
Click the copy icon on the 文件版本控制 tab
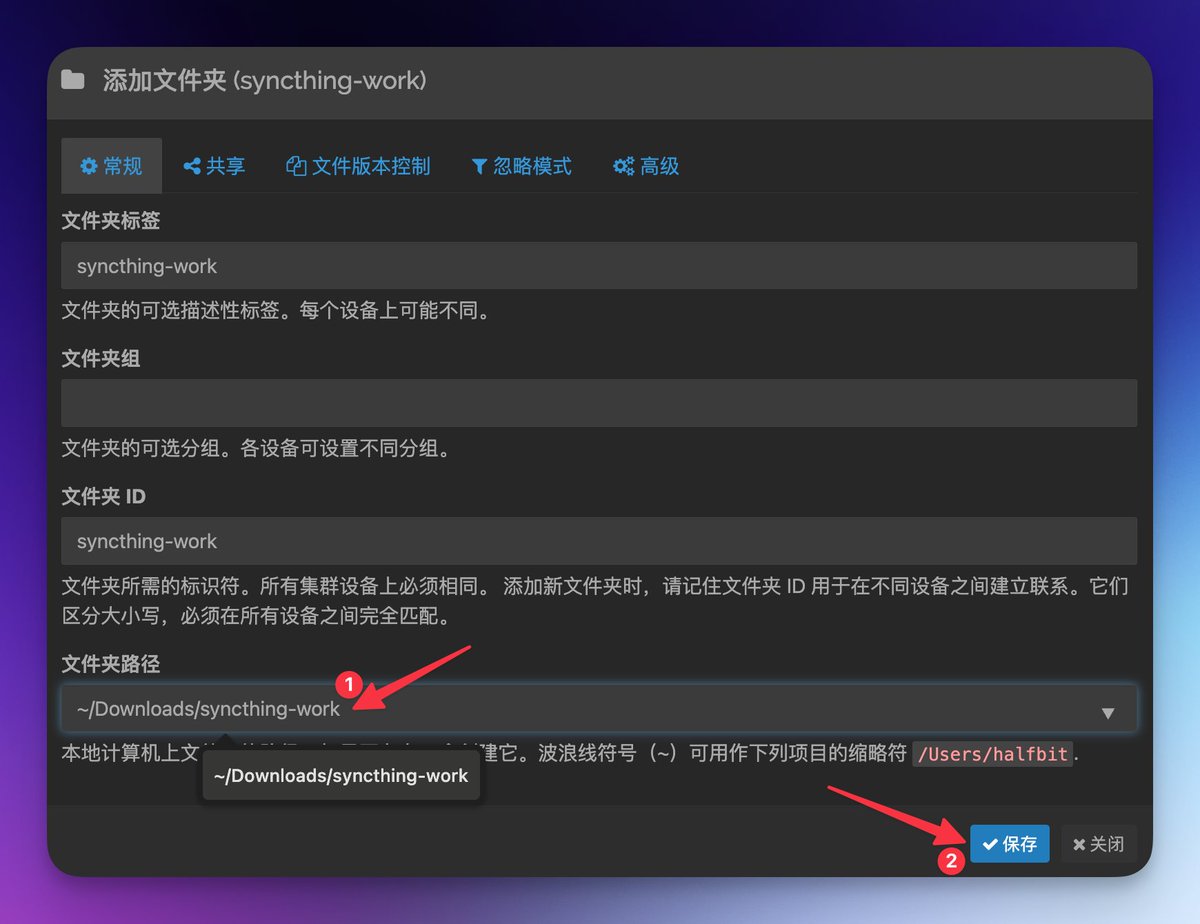coord(296,166)
